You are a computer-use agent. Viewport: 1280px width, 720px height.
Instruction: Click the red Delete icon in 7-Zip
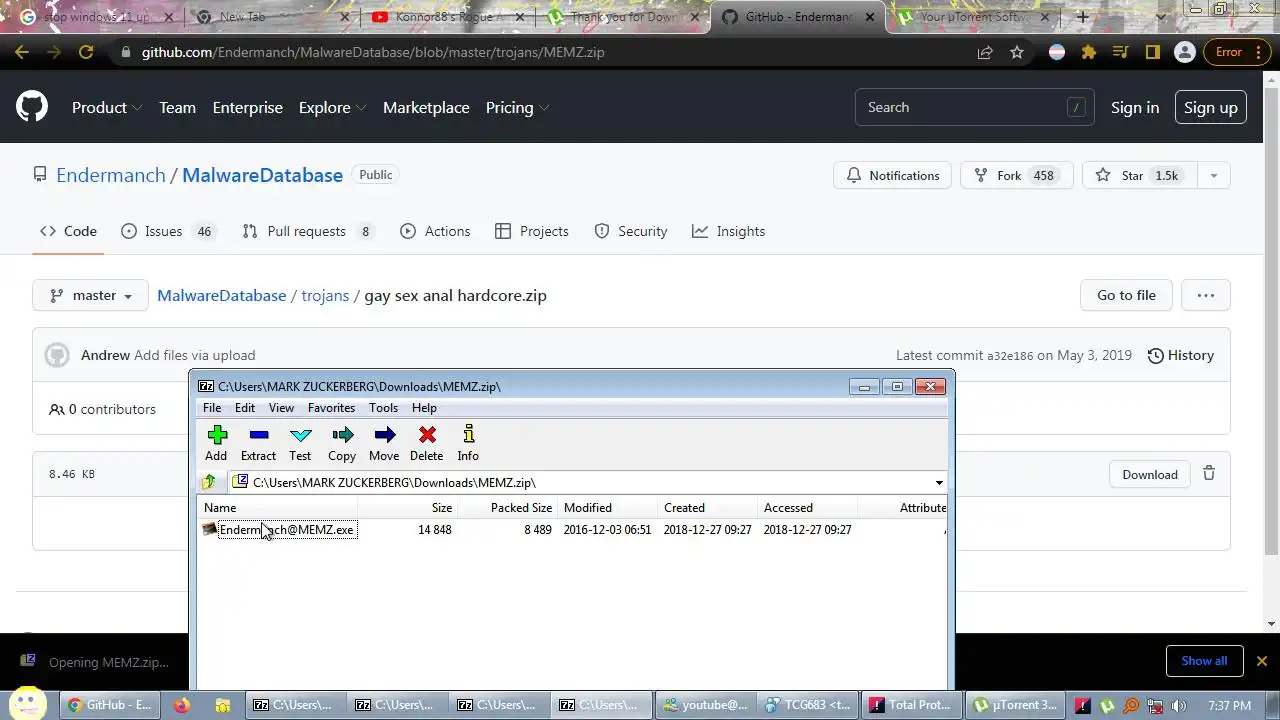point(427,435)
